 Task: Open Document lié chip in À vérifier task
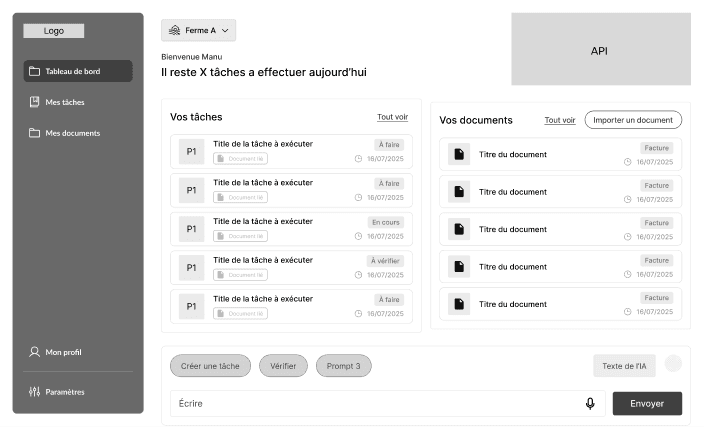pyautogui.click(x=241, y=275)
